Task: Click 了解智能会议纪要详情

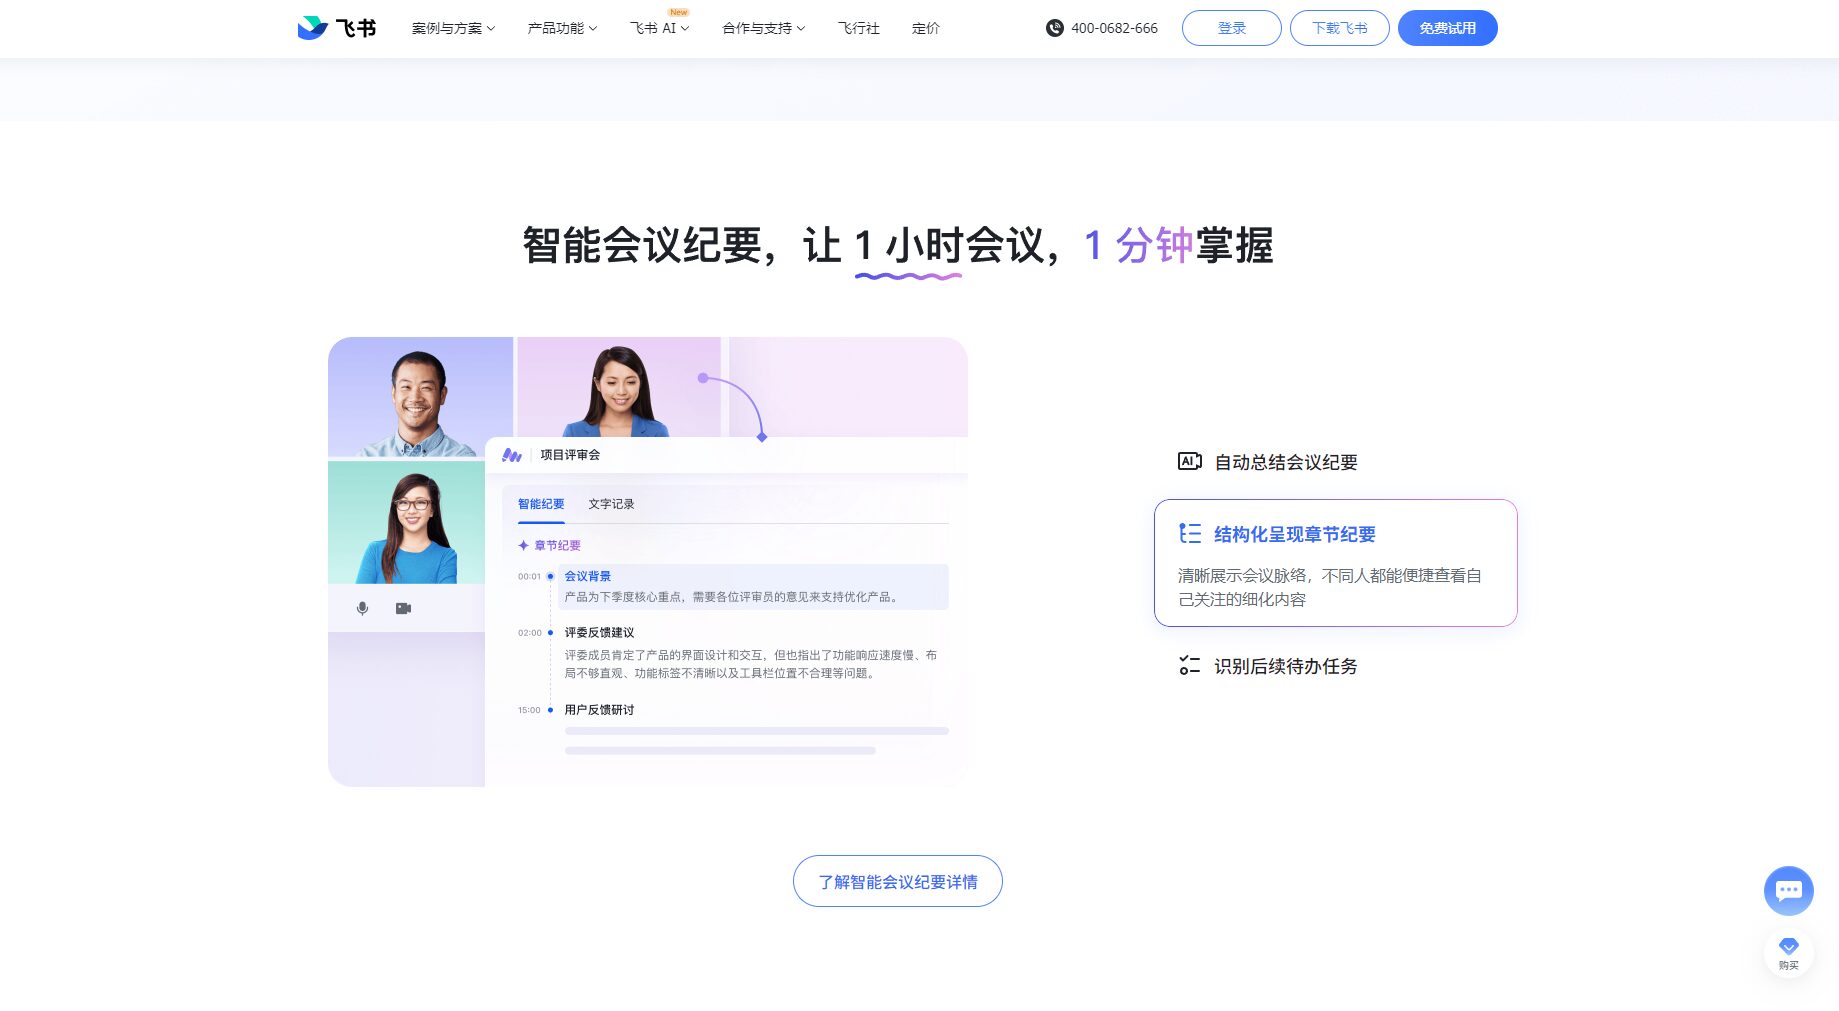Action: [x=897, y=881]
